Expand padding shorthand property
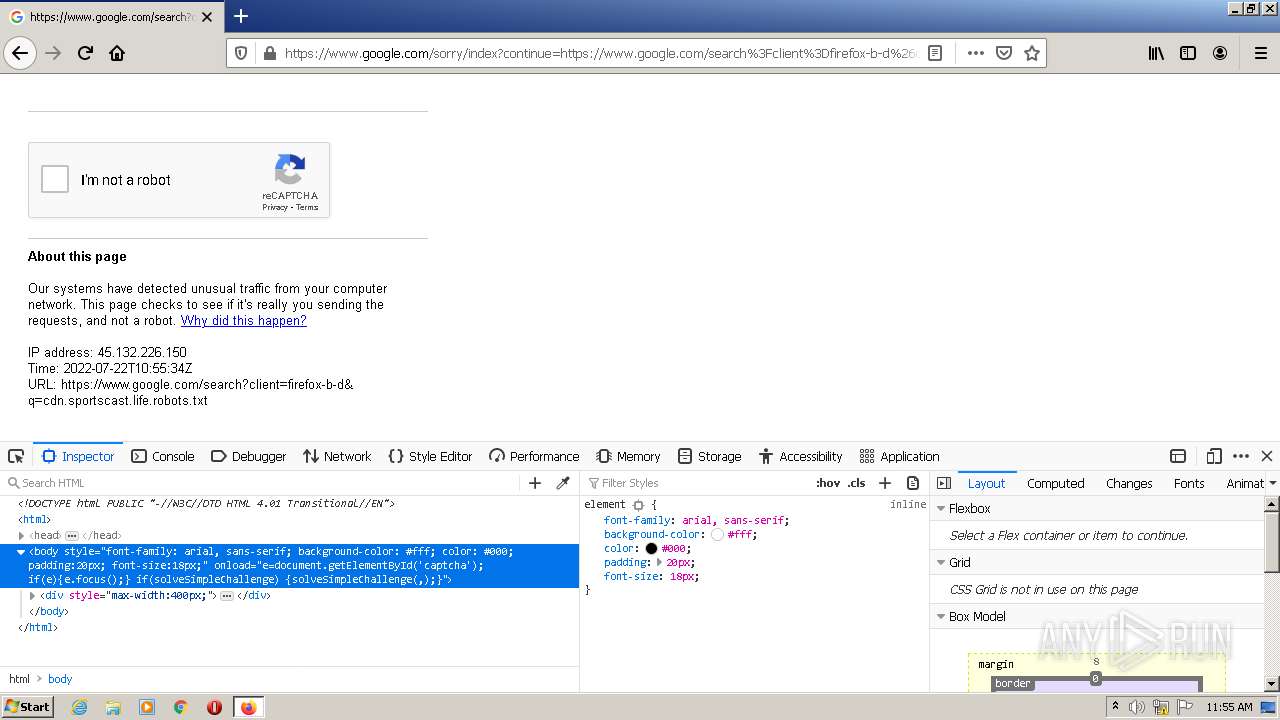1280x720 pixels. coord(659,563)
